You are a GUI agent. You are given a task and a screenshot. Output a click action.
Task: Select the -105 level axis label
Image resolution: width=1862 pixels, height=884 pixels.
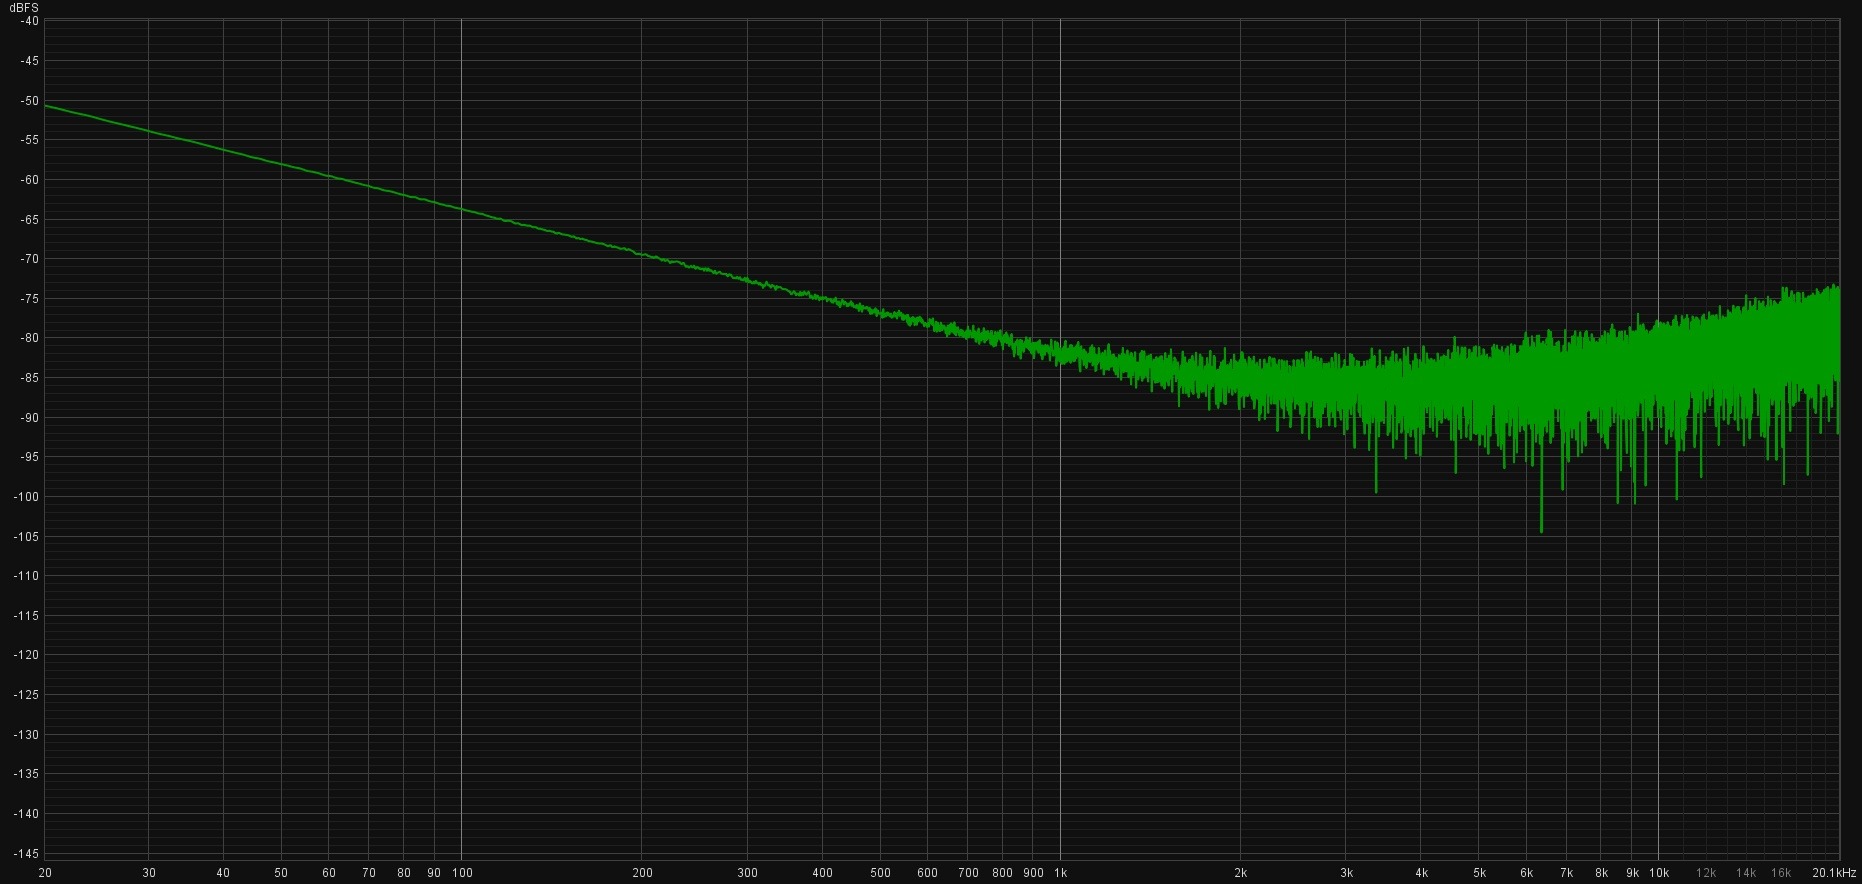26,537
